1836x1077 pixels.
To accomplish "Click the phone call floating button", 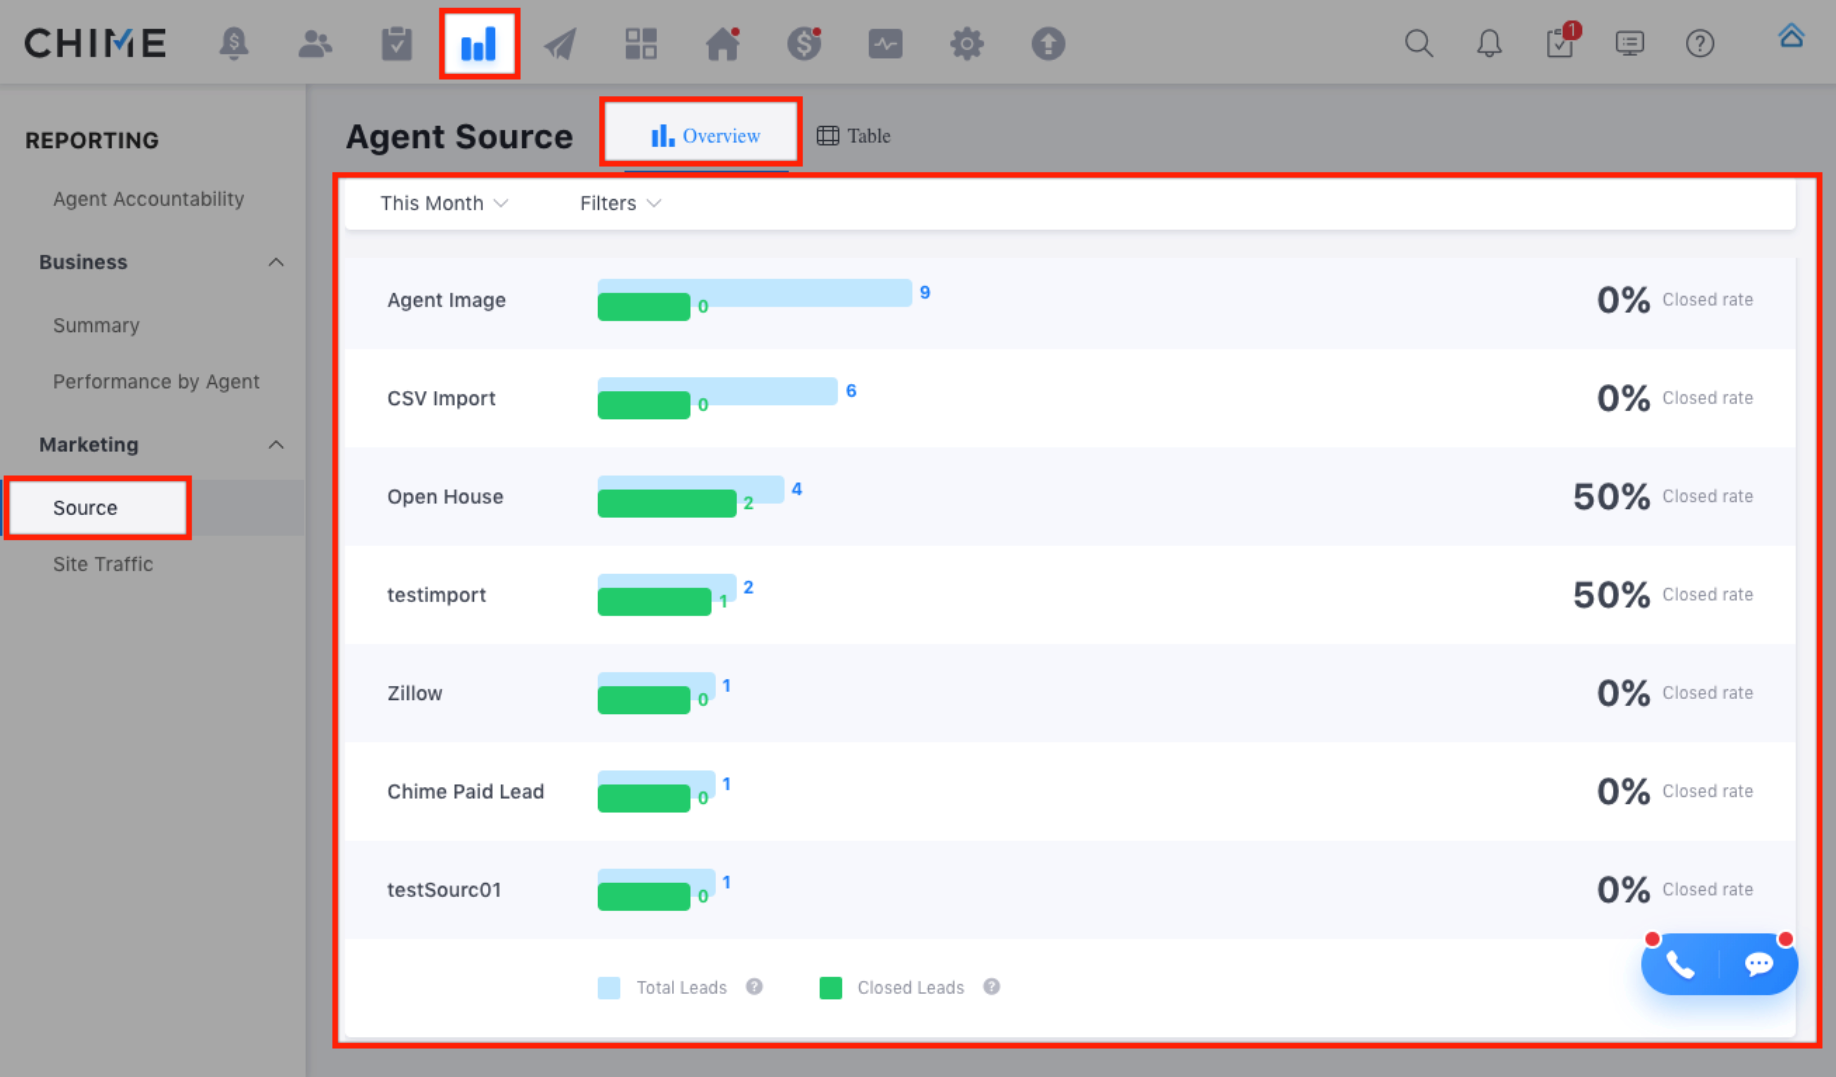I will pos(1680,964).
